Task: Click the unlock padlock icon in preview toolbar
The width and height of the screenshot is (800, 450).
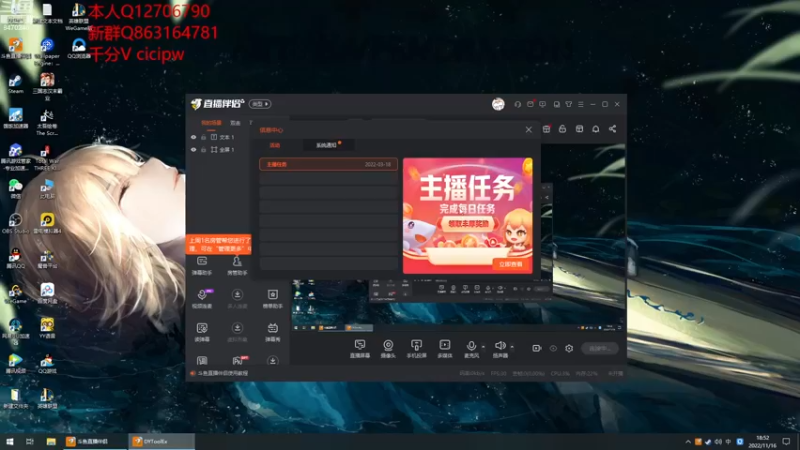Action: point(562,129)
